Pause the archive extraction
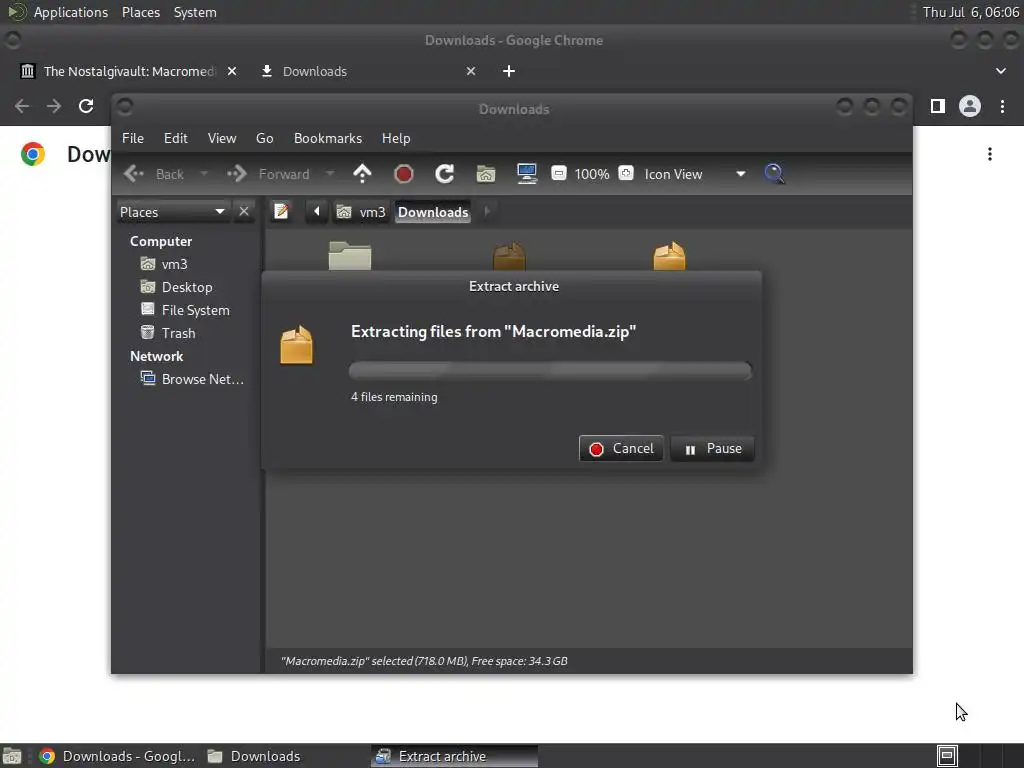1024x768 pixels. (x=712, y=449)
